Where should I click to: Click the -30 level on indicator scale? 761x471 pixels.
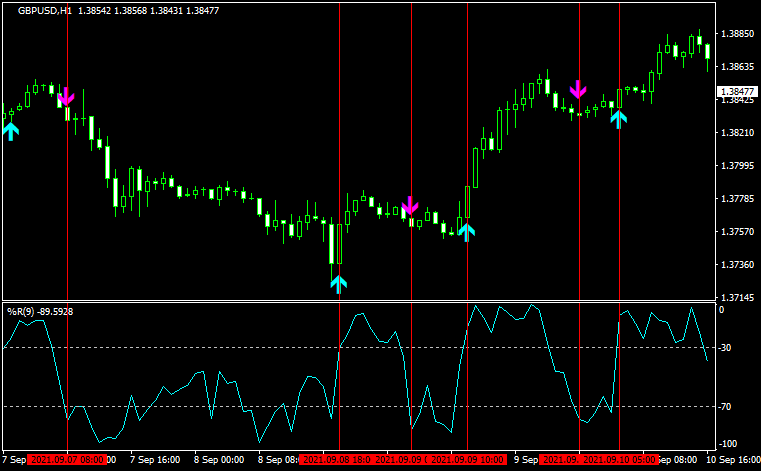pyautogui.click(x=726, y=348)
